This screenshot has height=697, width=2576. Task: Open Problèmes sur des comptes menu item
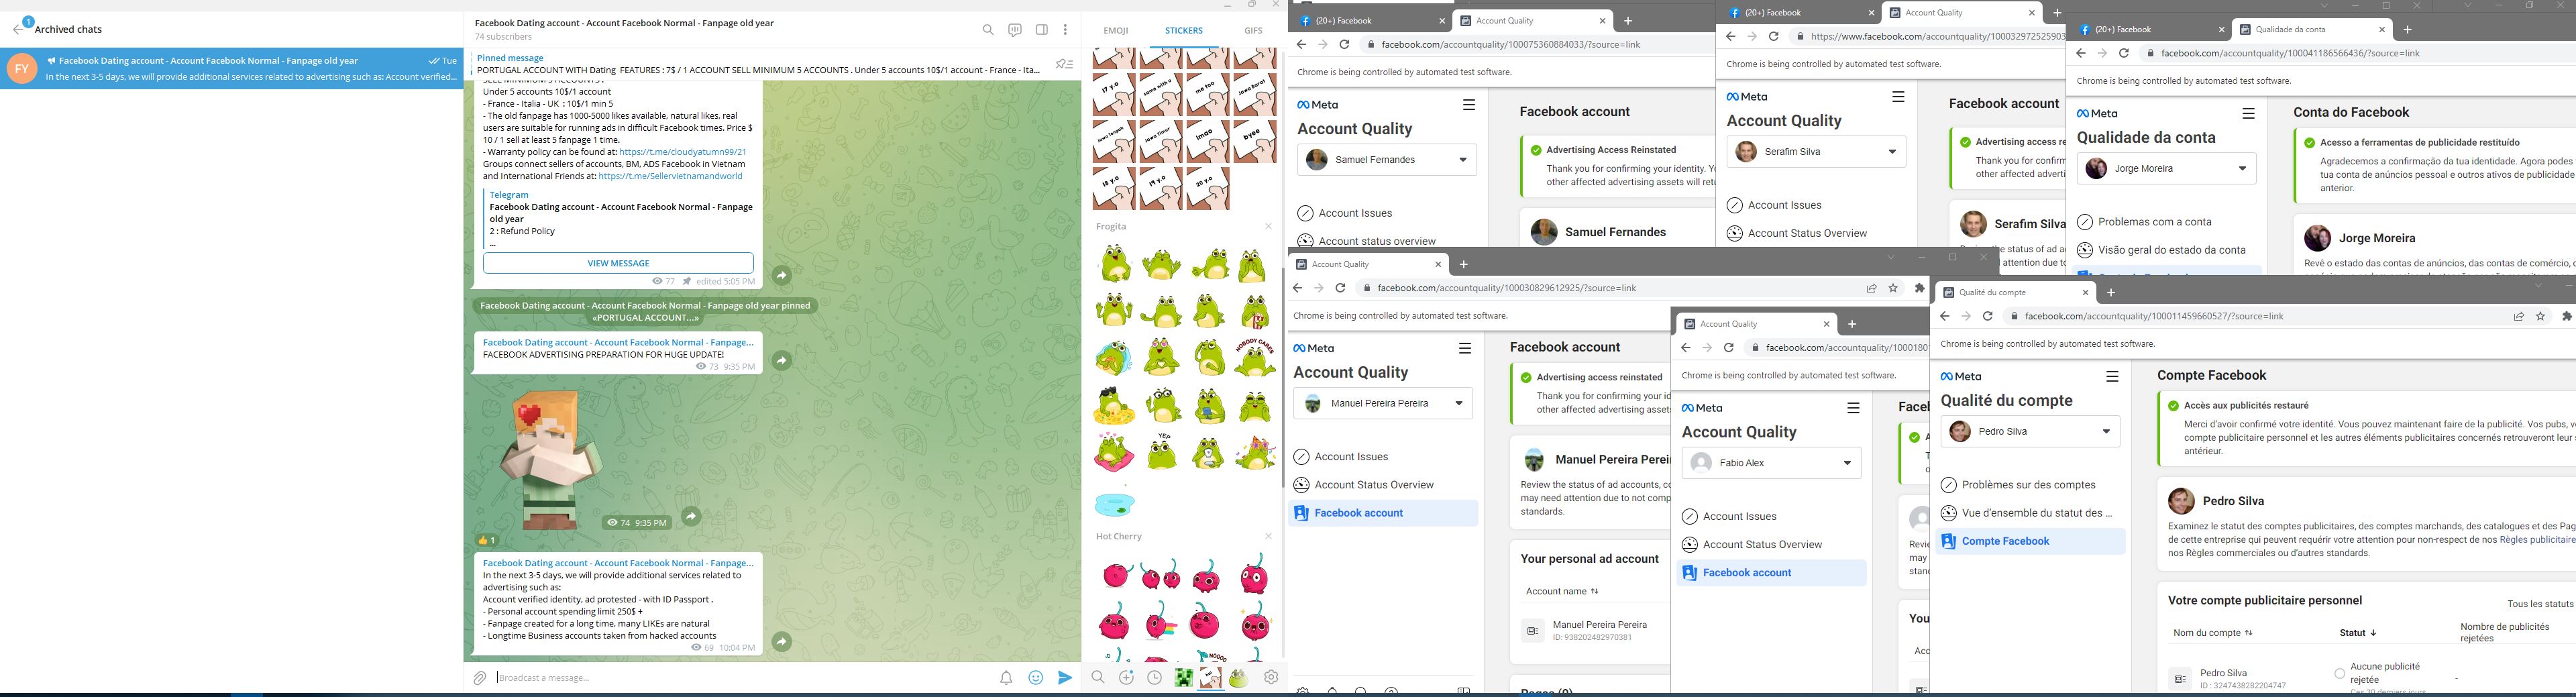[x=2028, y=485]
